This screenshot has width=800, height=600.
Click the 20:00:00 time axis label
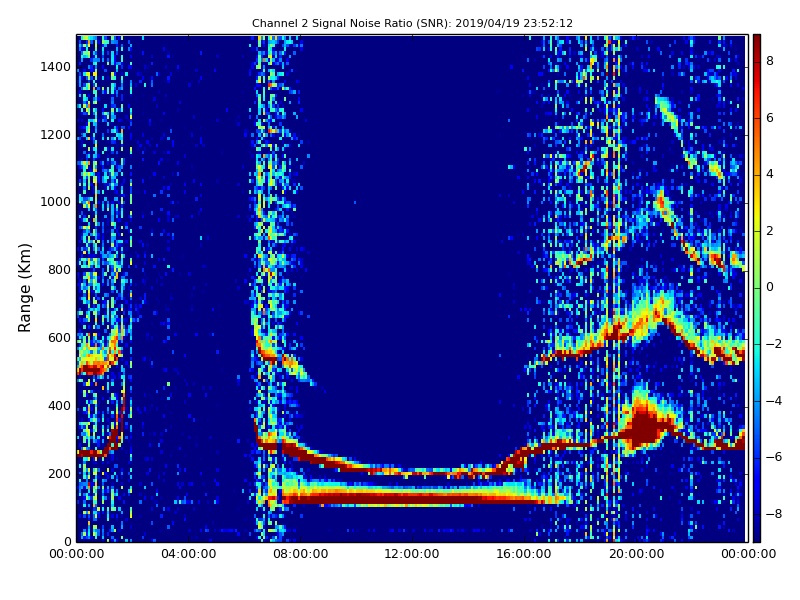636,554
